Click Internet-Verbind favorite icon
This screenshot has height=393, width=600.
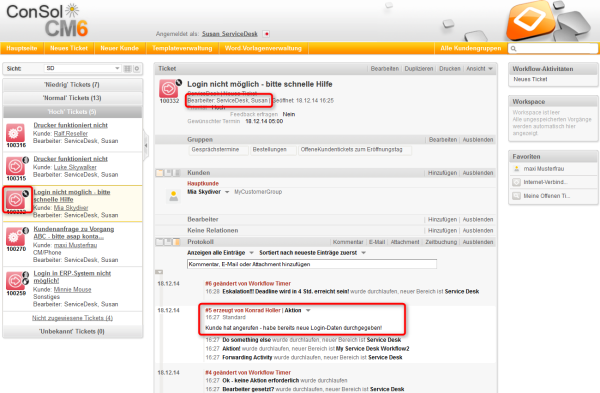(517, 182)
